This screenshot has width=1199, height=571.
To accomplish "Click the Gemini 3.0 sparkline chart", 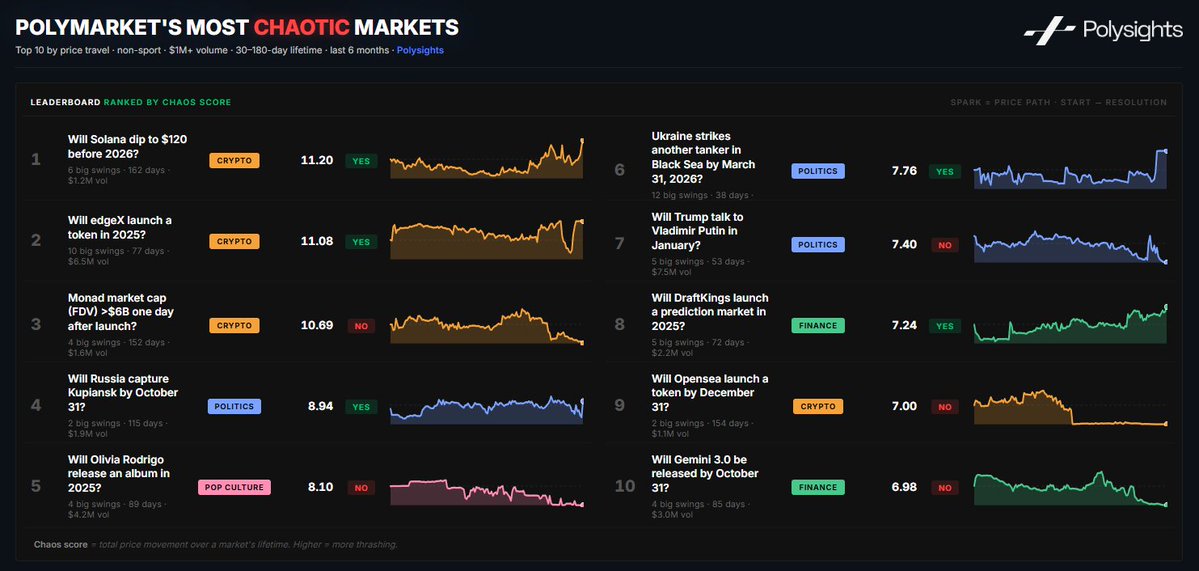I will (1071, 488).
